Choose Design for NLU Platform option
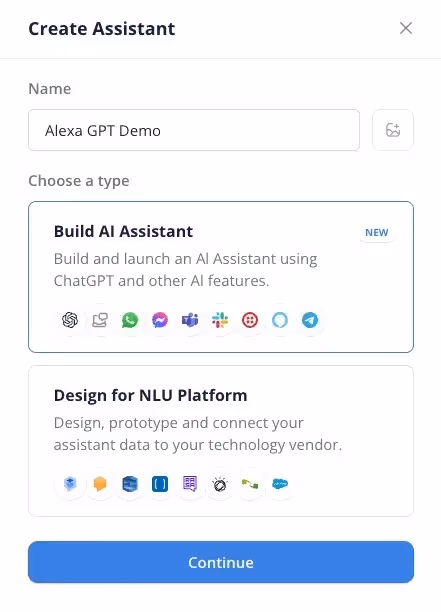The image size is (441, 612). pos(221,441)
